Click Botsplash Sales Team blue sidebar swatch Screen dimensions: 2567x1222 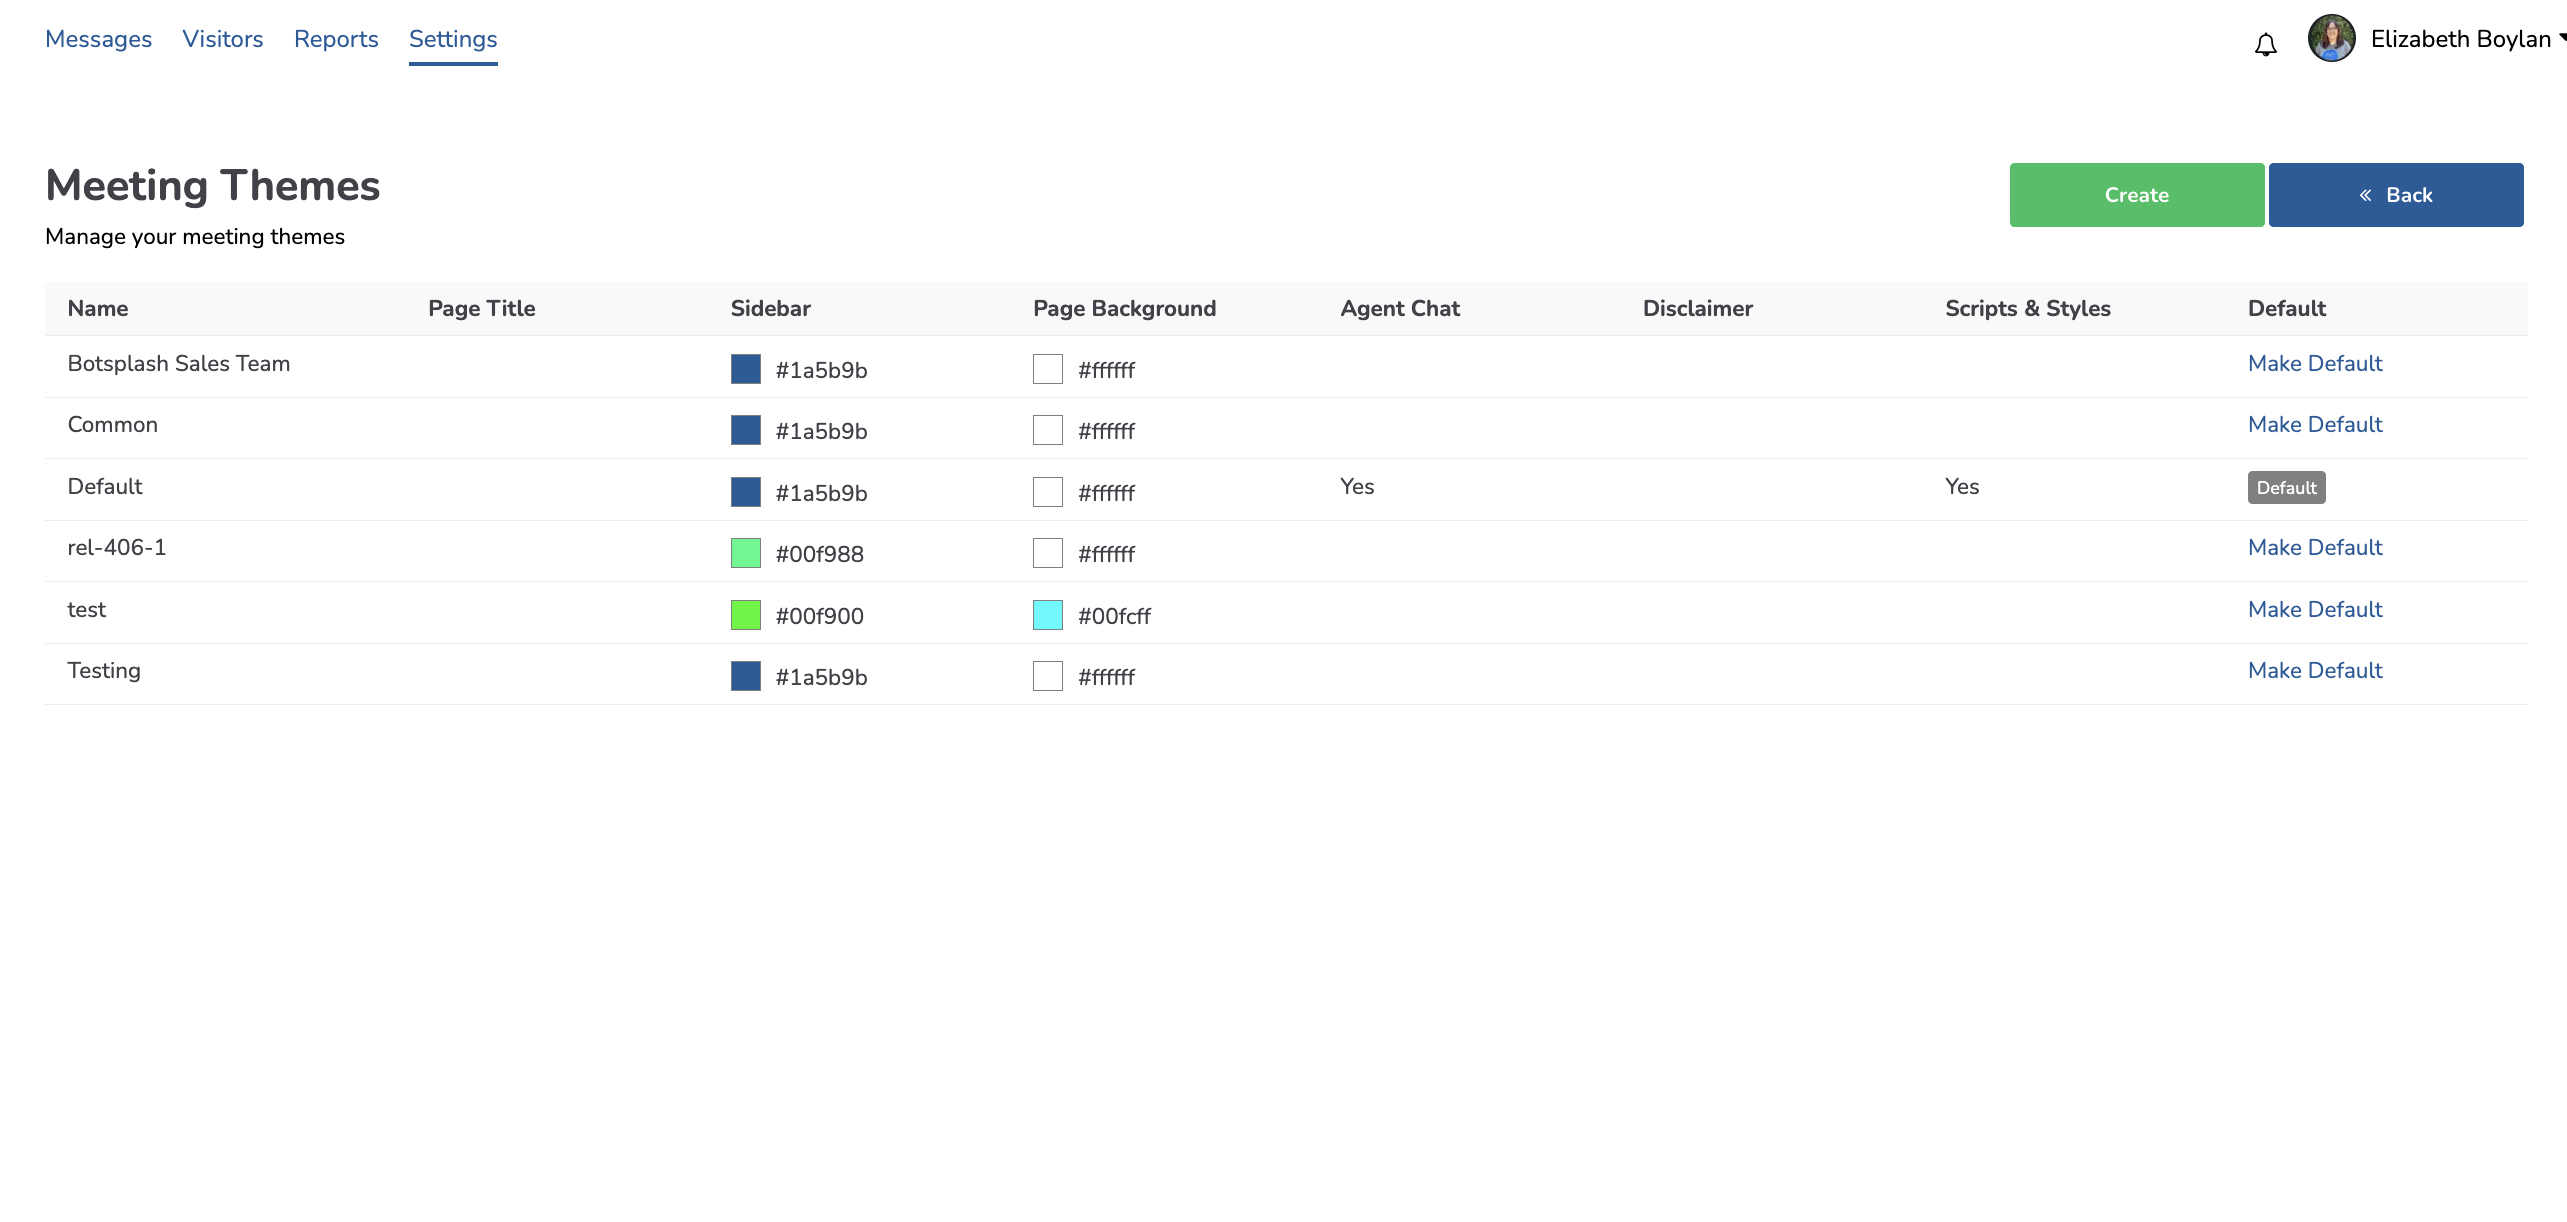coord(745,370)
